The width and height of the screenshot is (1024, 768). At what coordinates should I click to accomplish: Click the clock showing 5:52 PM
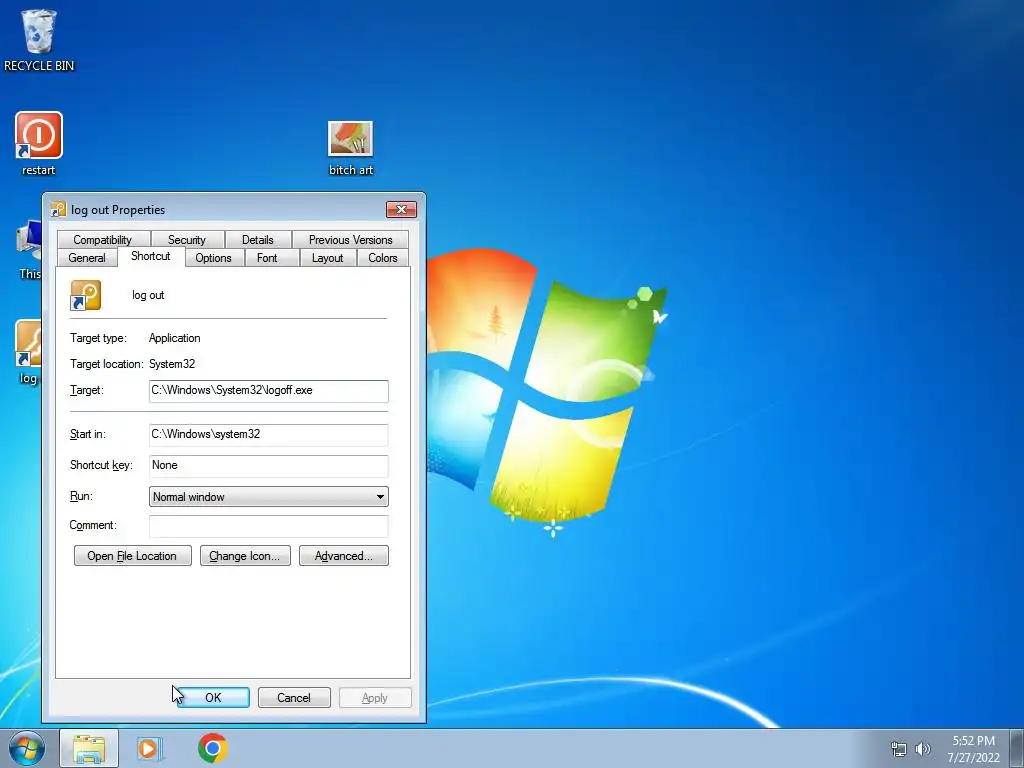pyautogui.click(x=974, y=749)
